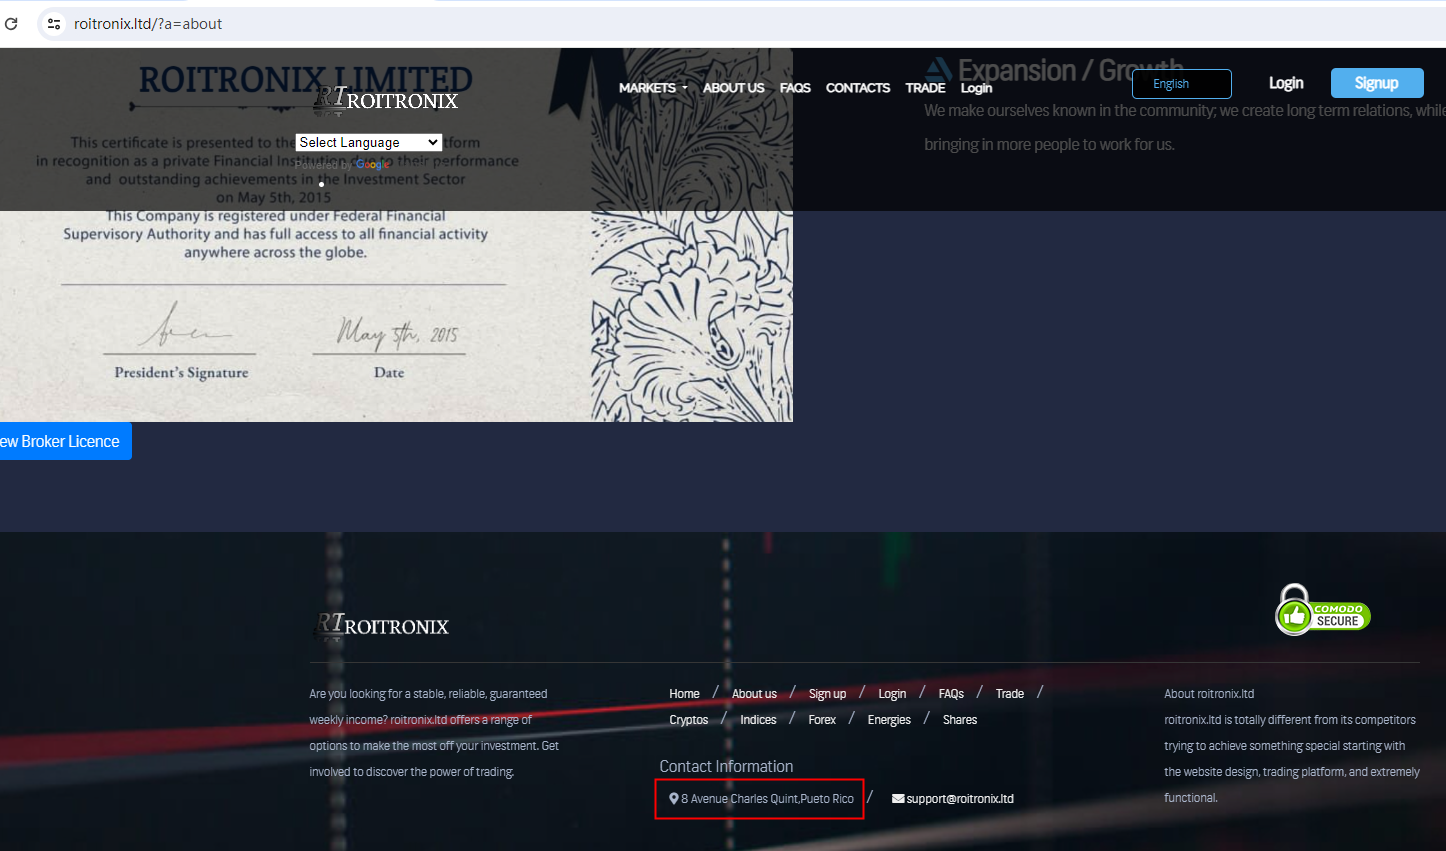Click the Login item beside TRADE in the header

pyautogui.click(x=977, y=88)
